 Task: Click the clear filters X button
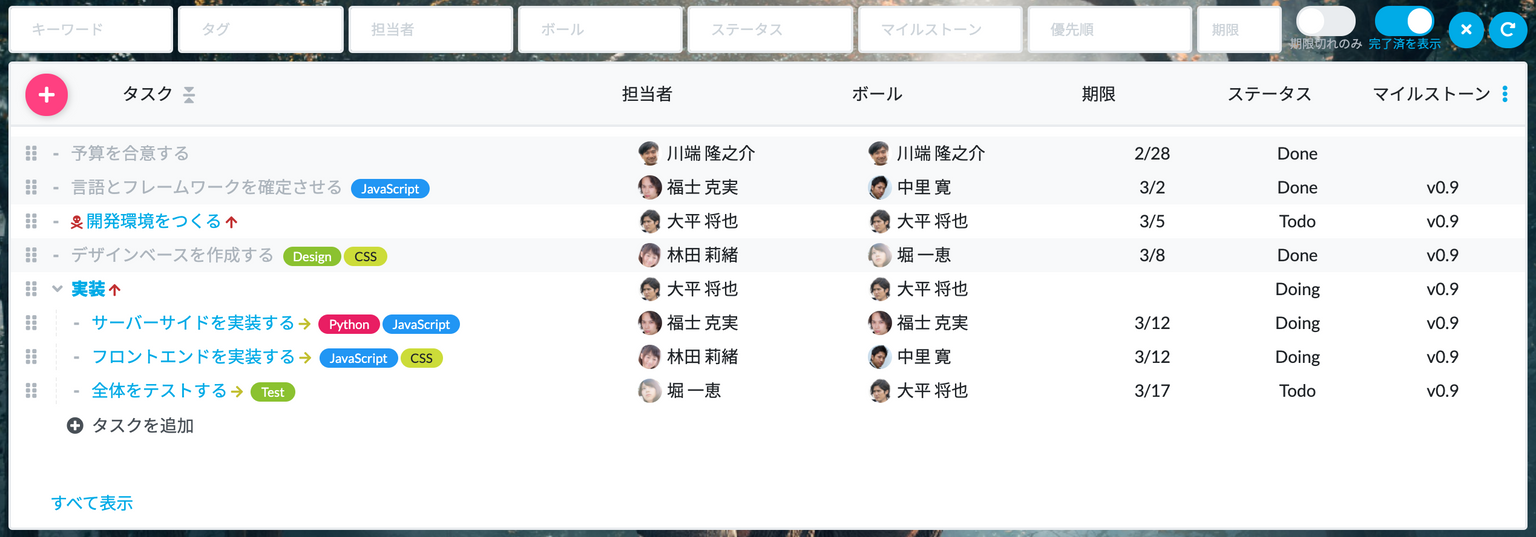pos(1466,30)
